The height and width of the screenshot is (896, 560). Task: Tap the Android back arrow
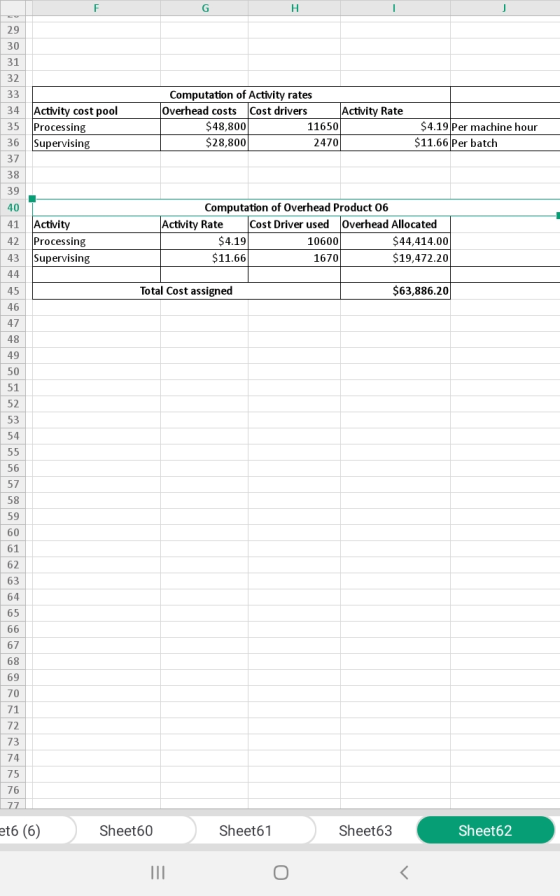(404, 873)
